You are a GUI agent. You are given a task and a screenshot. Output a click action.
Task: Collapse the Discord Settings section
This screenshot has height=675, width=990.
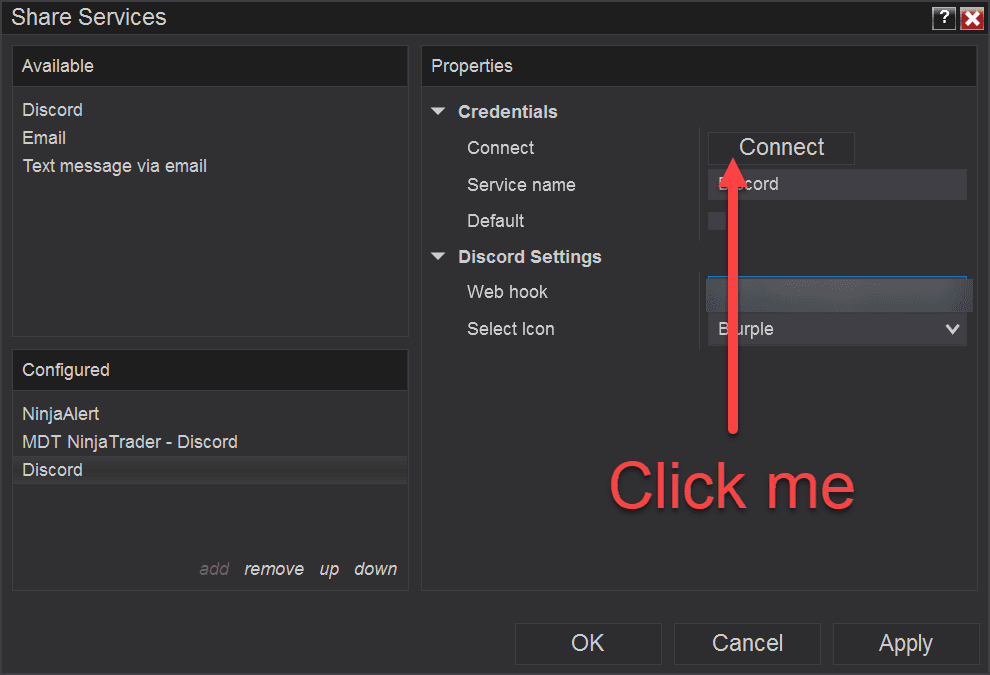point(438,256)
